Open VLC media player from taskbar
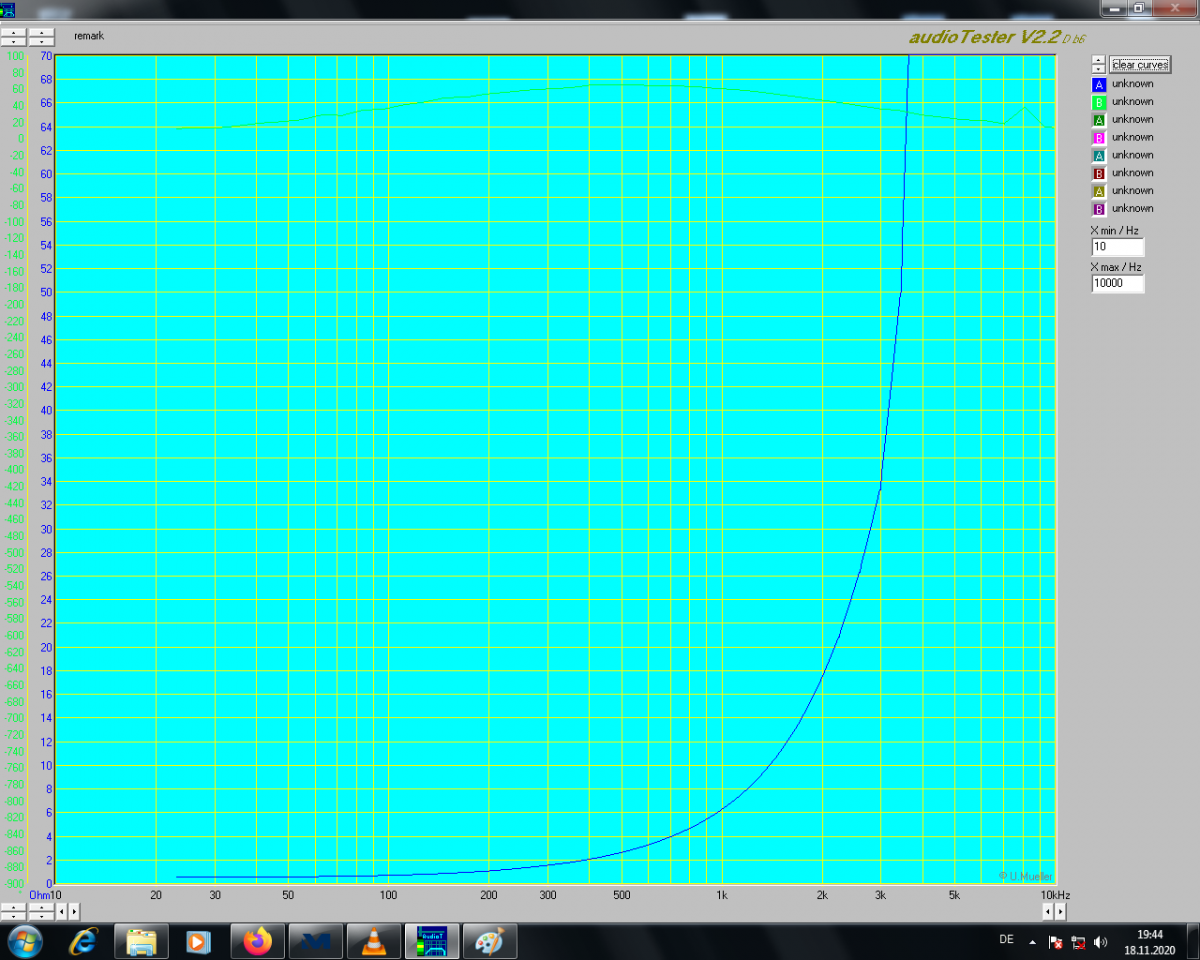This screenshot has height=960, width=1200. (374, 941)
